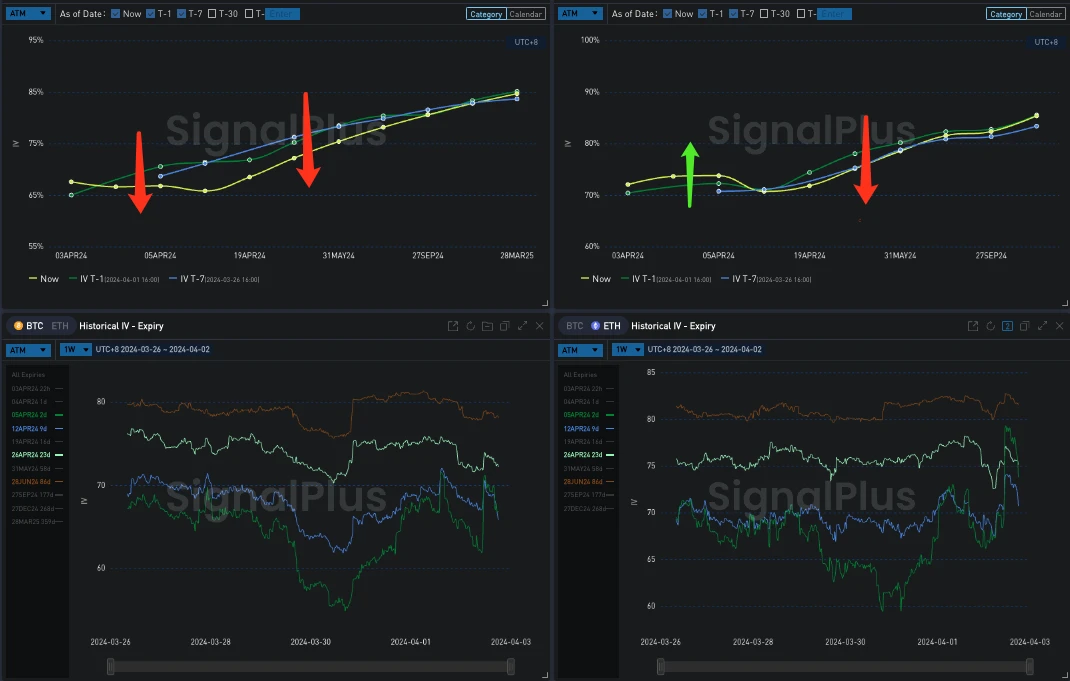Screen dimensions: 1070x681
Task: Refresh the ETH Historical IV chart
Action: point(991,326)
